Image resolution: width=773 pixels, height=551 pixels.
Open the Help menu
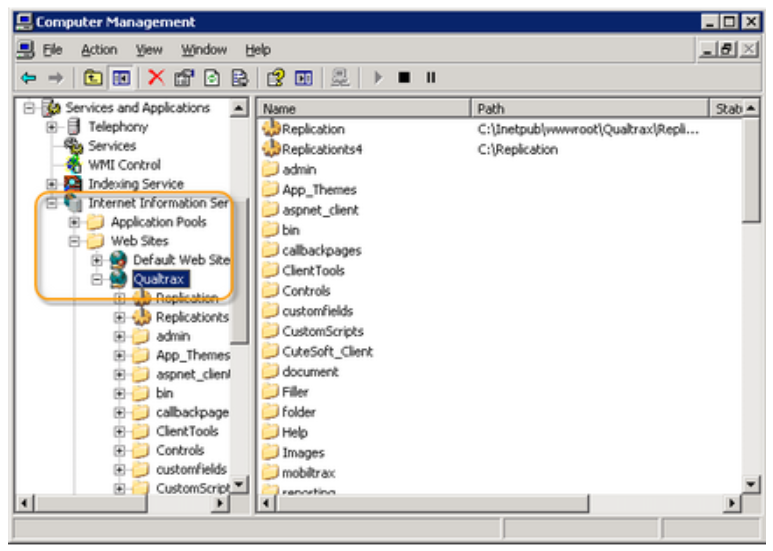(258, 50)
